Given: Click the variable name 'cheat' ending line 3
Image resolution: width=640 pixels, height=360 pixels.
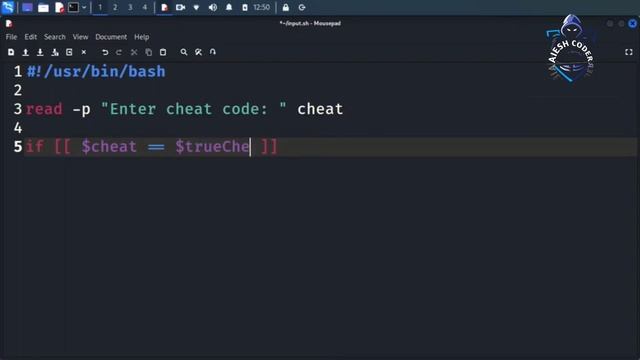Looking at the screenshot, I should [x=320, y=109].
